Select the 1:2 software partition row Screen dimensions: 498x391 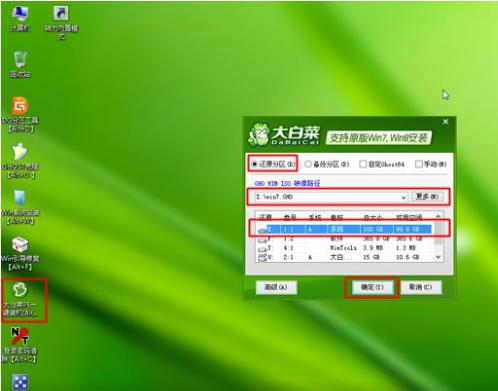344,239
